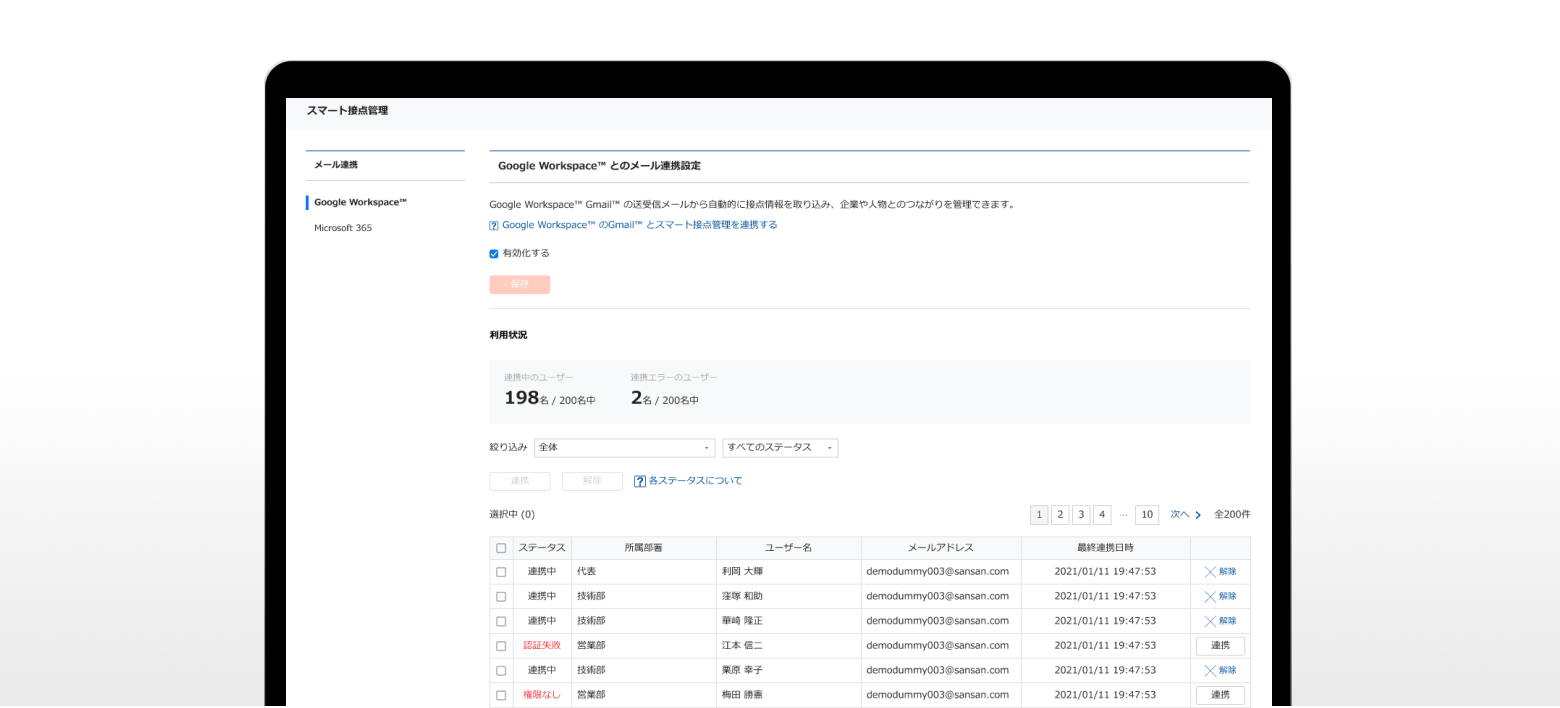This screenshot has height=708, width=1560.
Task: Click the last sync date in 江本 信二 row
Action: (1105, 646)
